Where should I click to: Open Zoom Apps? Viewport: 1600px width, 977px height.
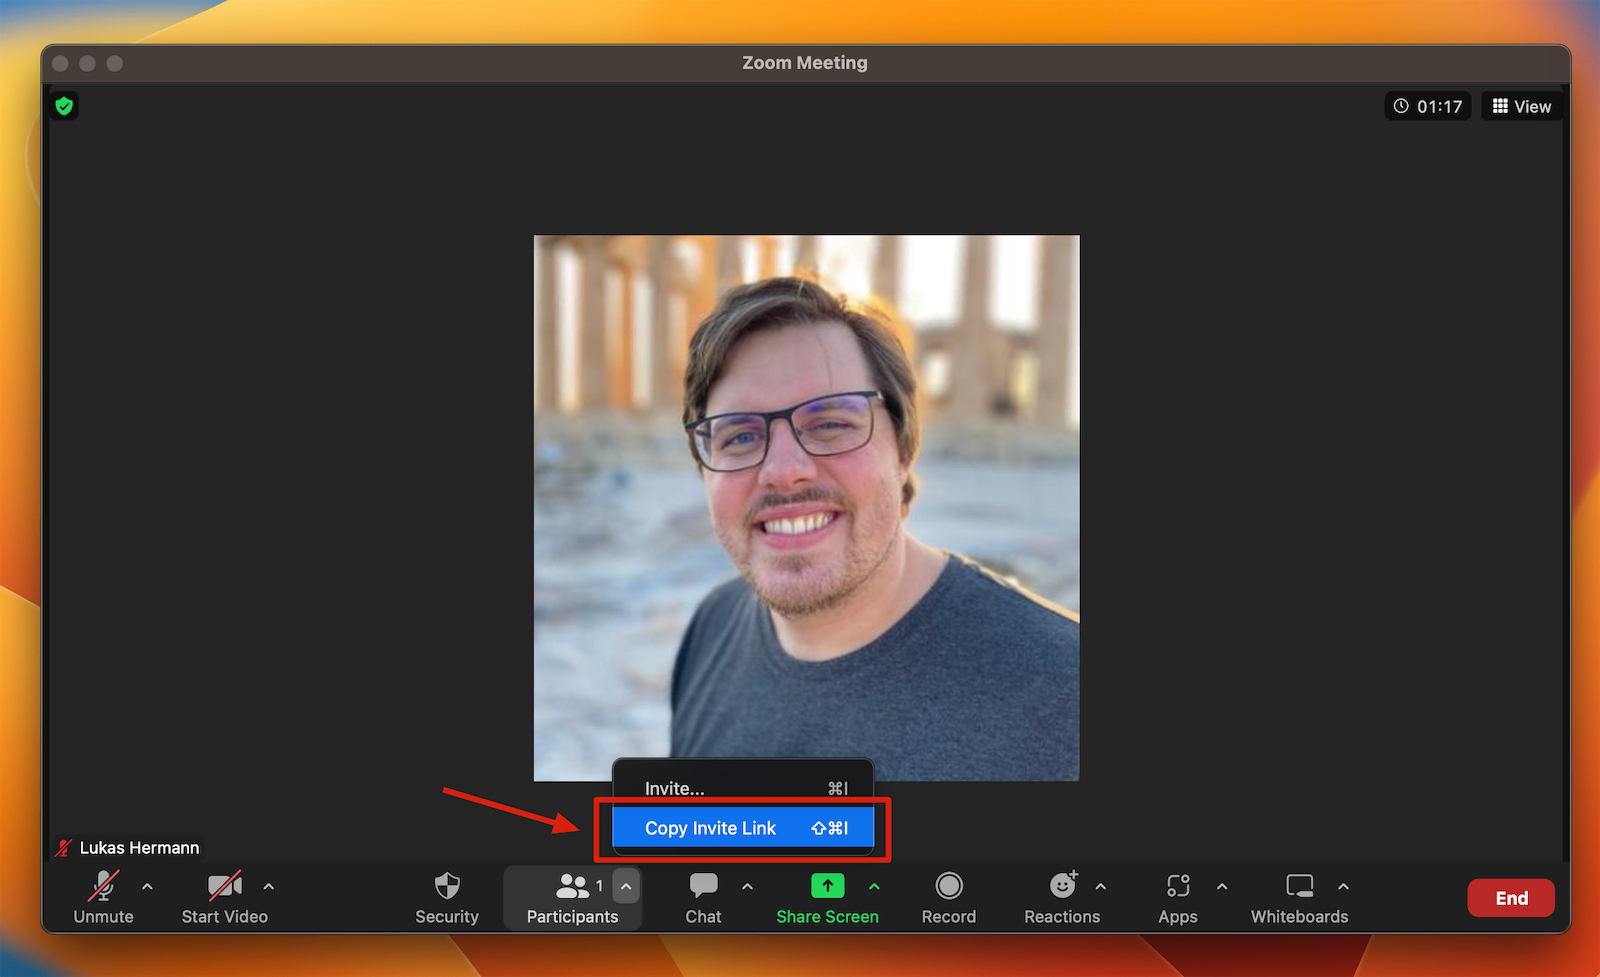[1177, 897]
